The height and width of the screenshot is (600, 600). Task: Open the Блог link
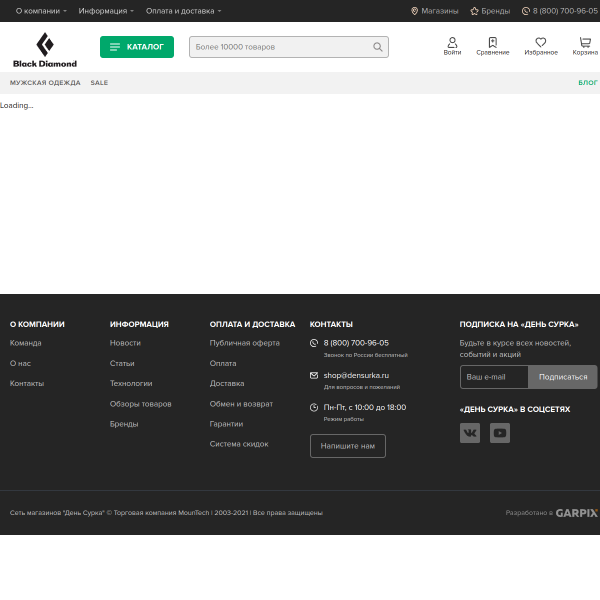click(588, 83)
